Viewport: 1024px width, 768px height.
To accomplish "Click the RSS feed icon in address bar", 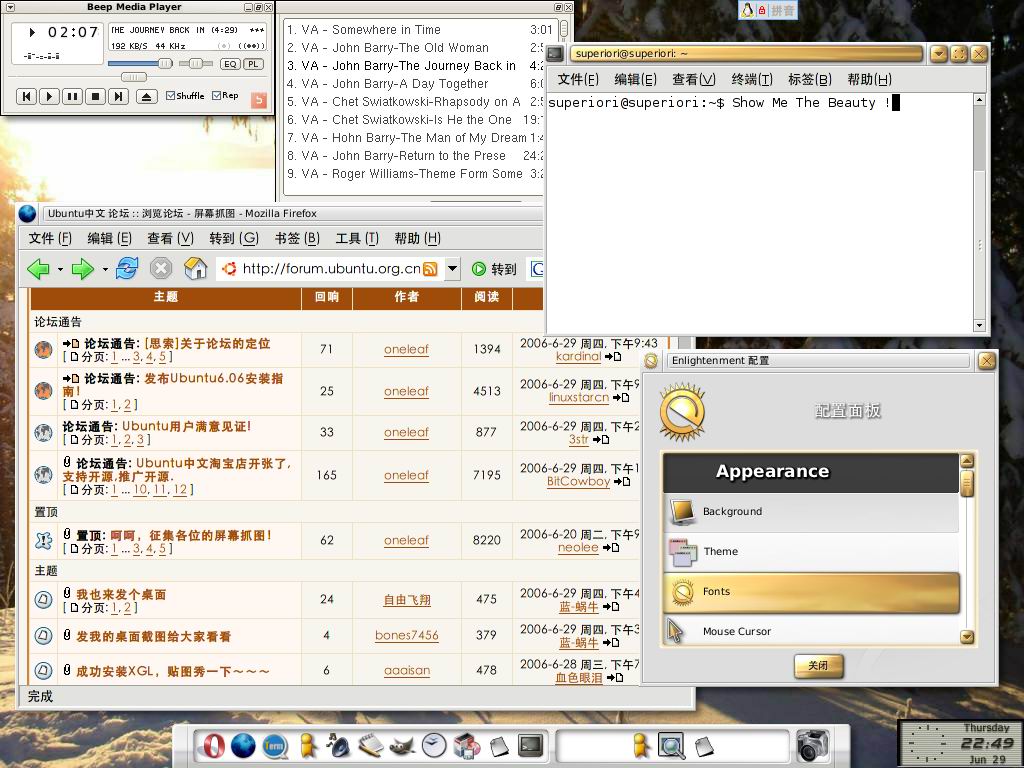I will 430,268.
